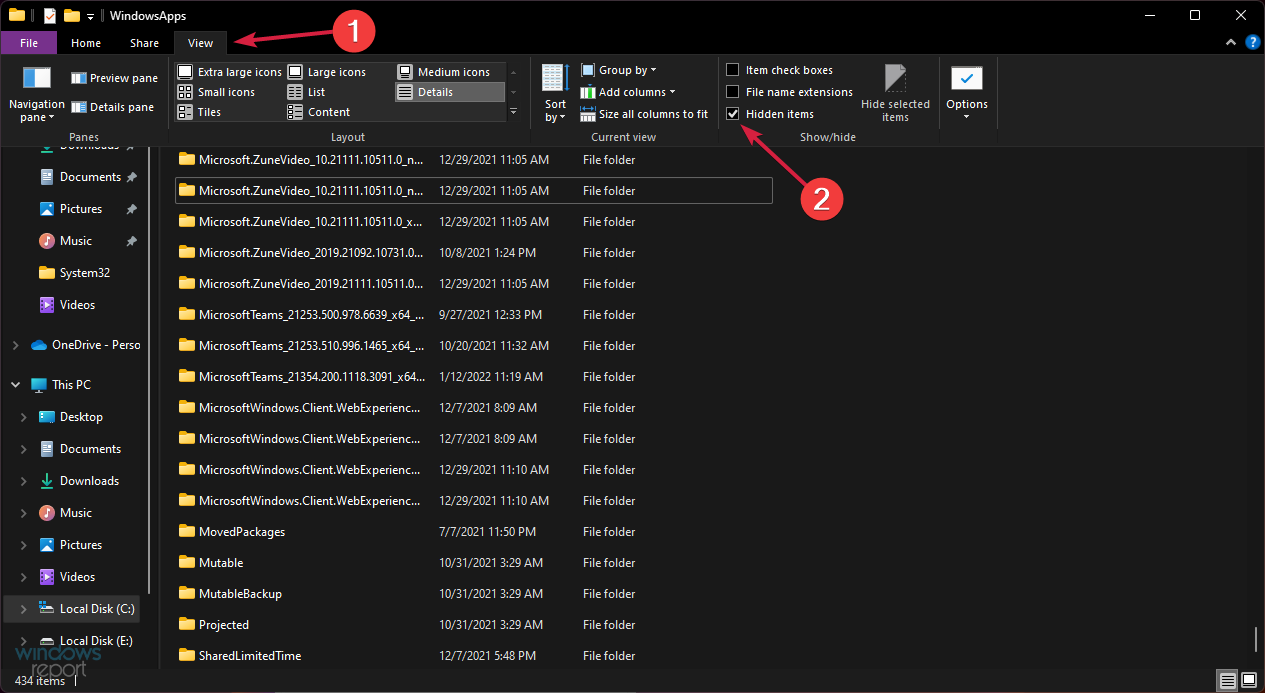Switch to the Home ribbon tab
The image size is (1265, 693).
(x=86, y=43)
